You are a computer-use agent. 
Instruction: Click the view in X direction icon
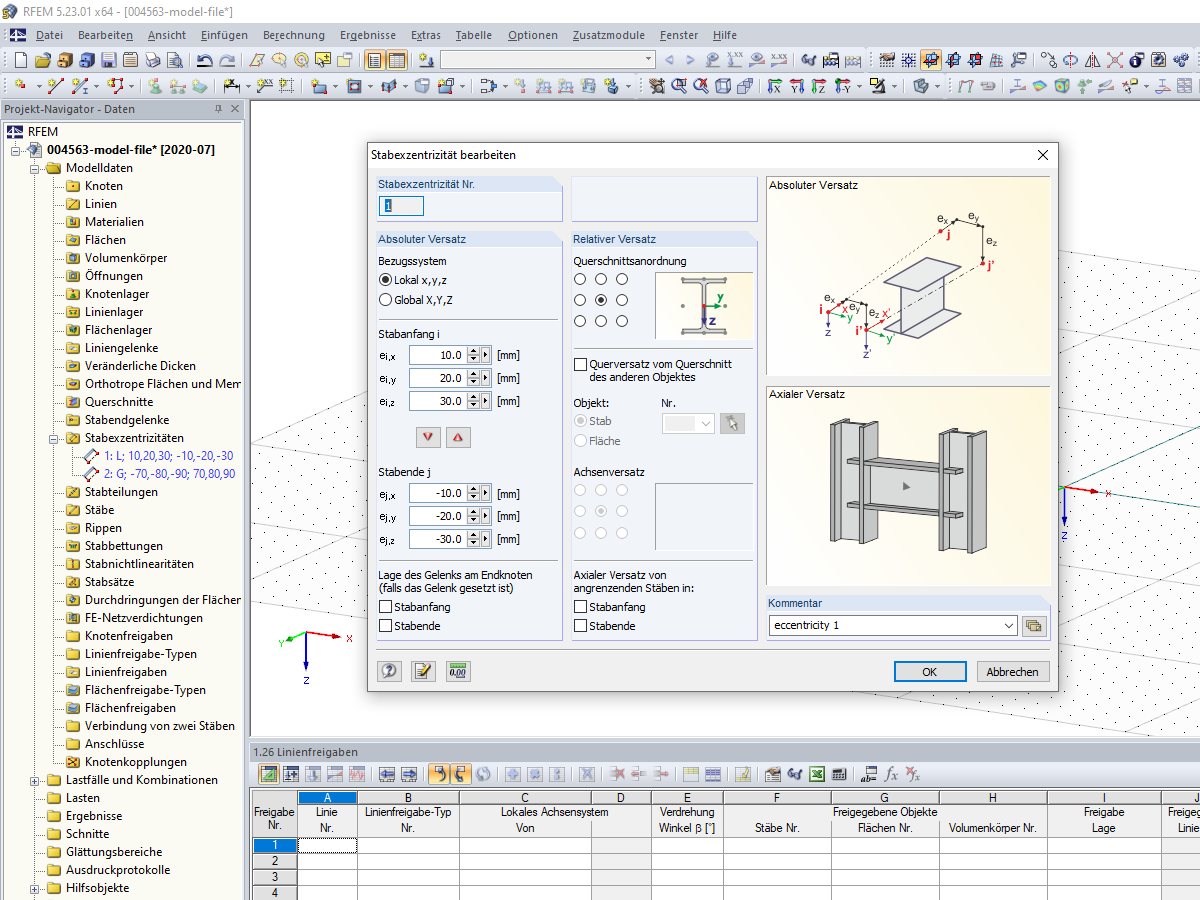(x=774, y=86)
